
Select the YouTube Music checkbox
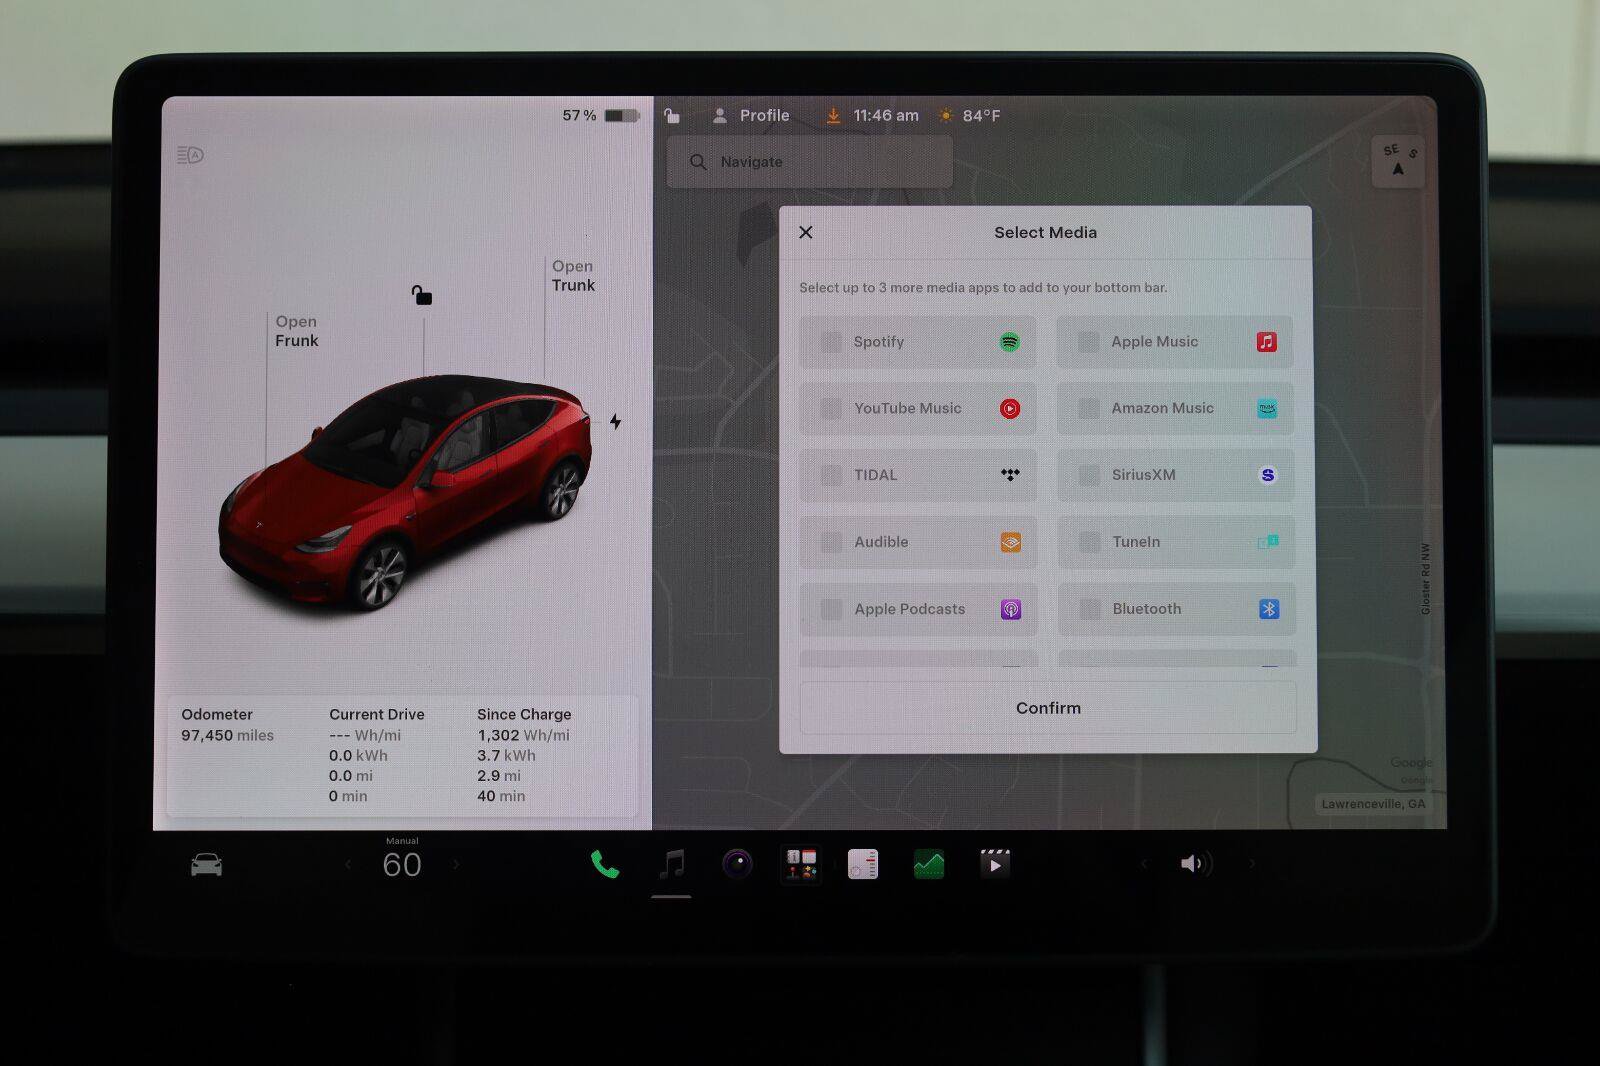[831, 409]
